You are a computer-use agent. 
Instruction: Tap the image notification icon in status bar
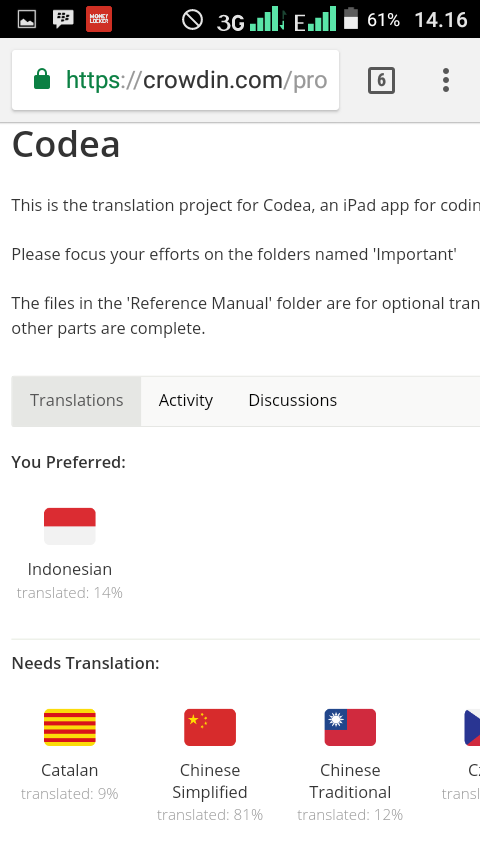click(27, 20)
